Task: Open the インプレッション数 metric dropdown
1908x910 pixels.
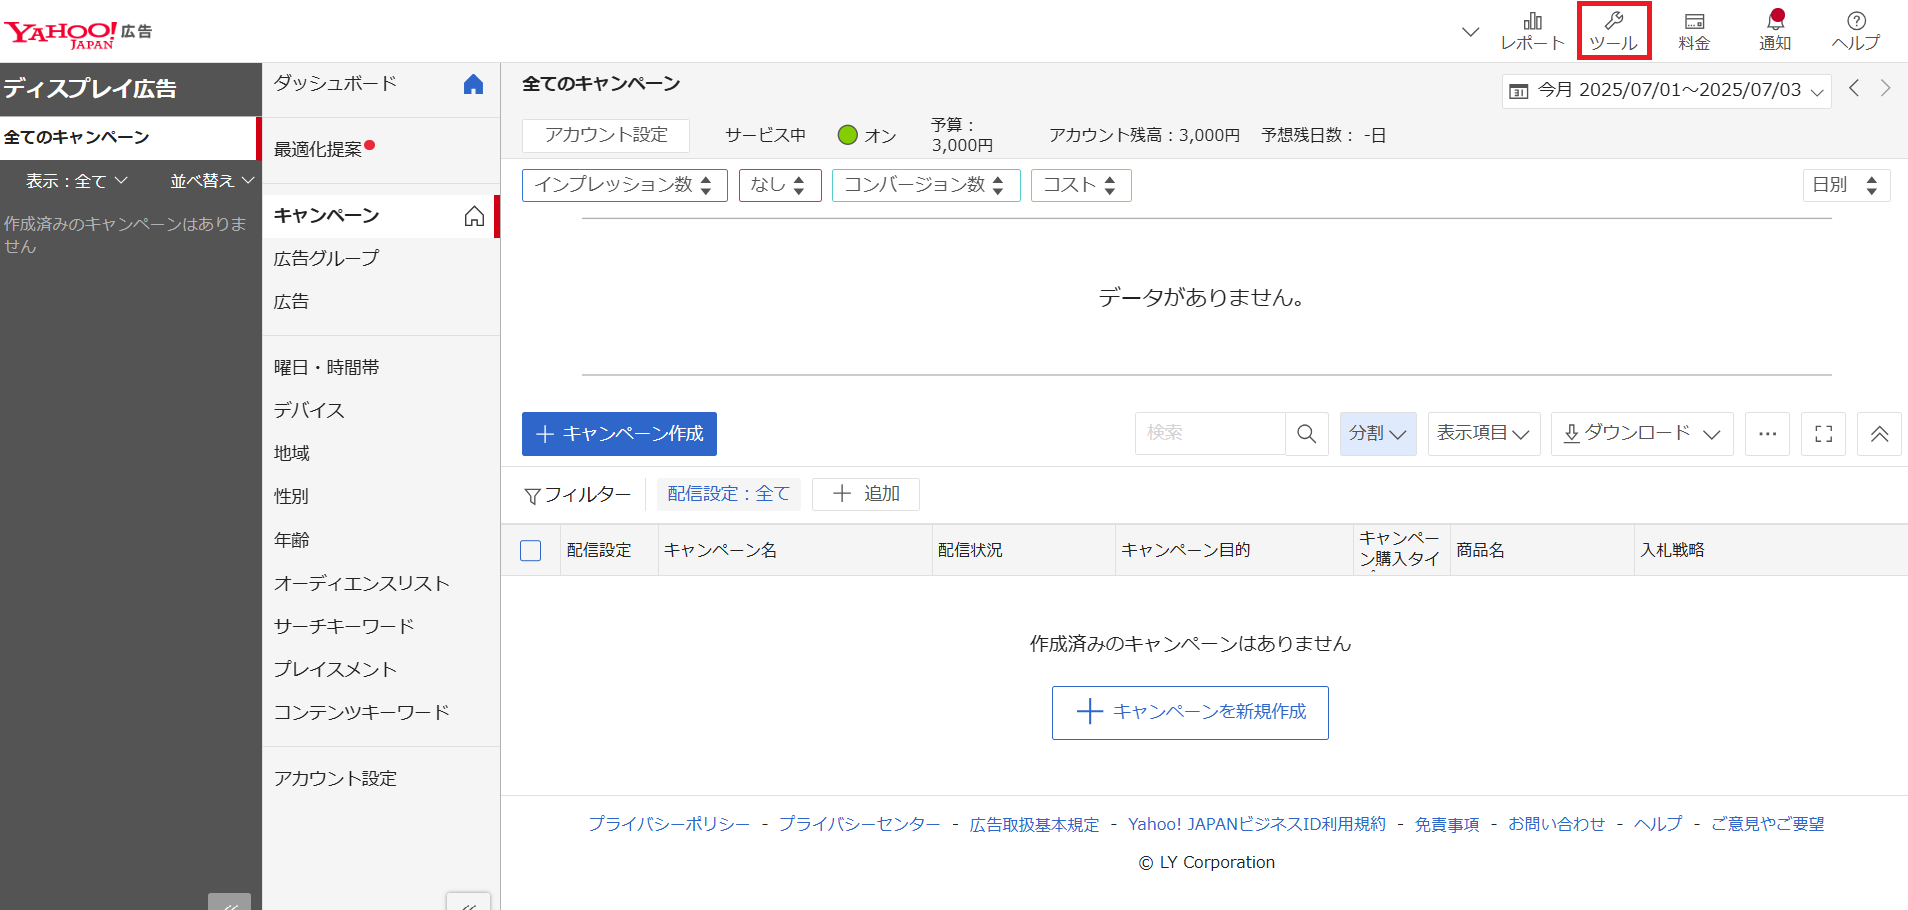Action: (624, 185)
